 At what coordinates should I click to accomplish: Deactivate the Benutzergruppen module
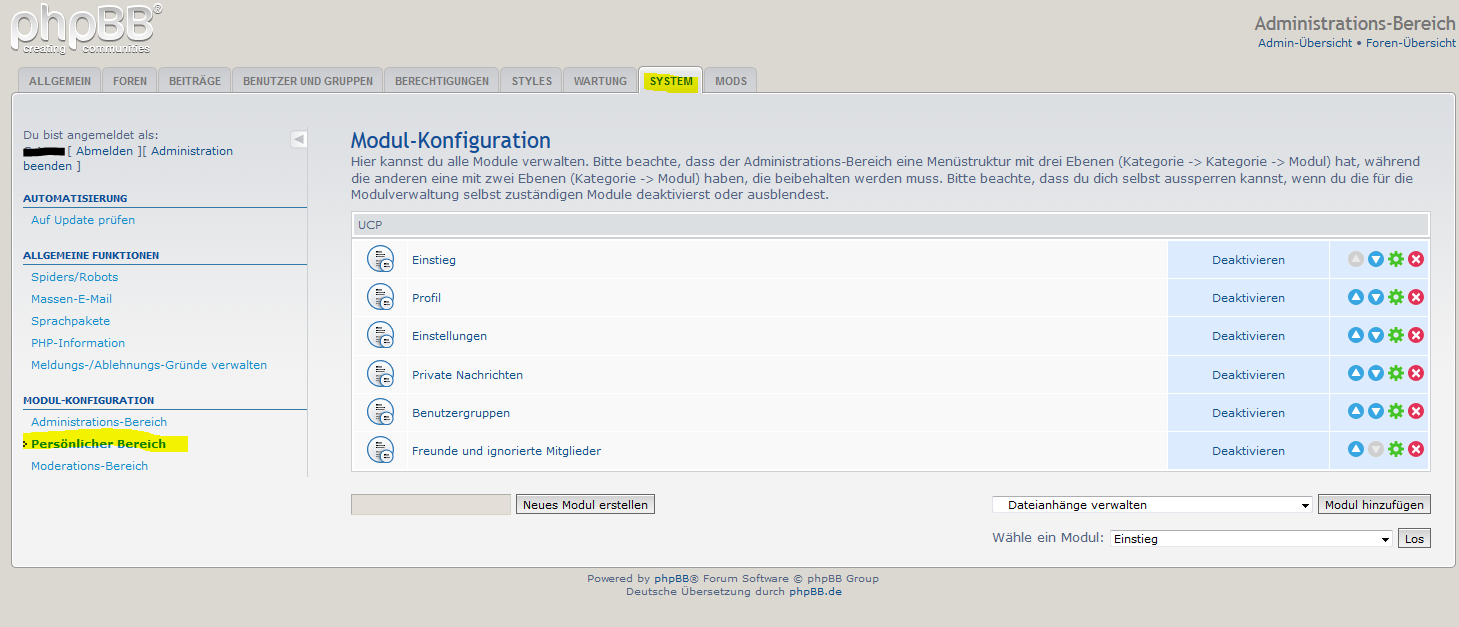click(x=1248, y=413)
